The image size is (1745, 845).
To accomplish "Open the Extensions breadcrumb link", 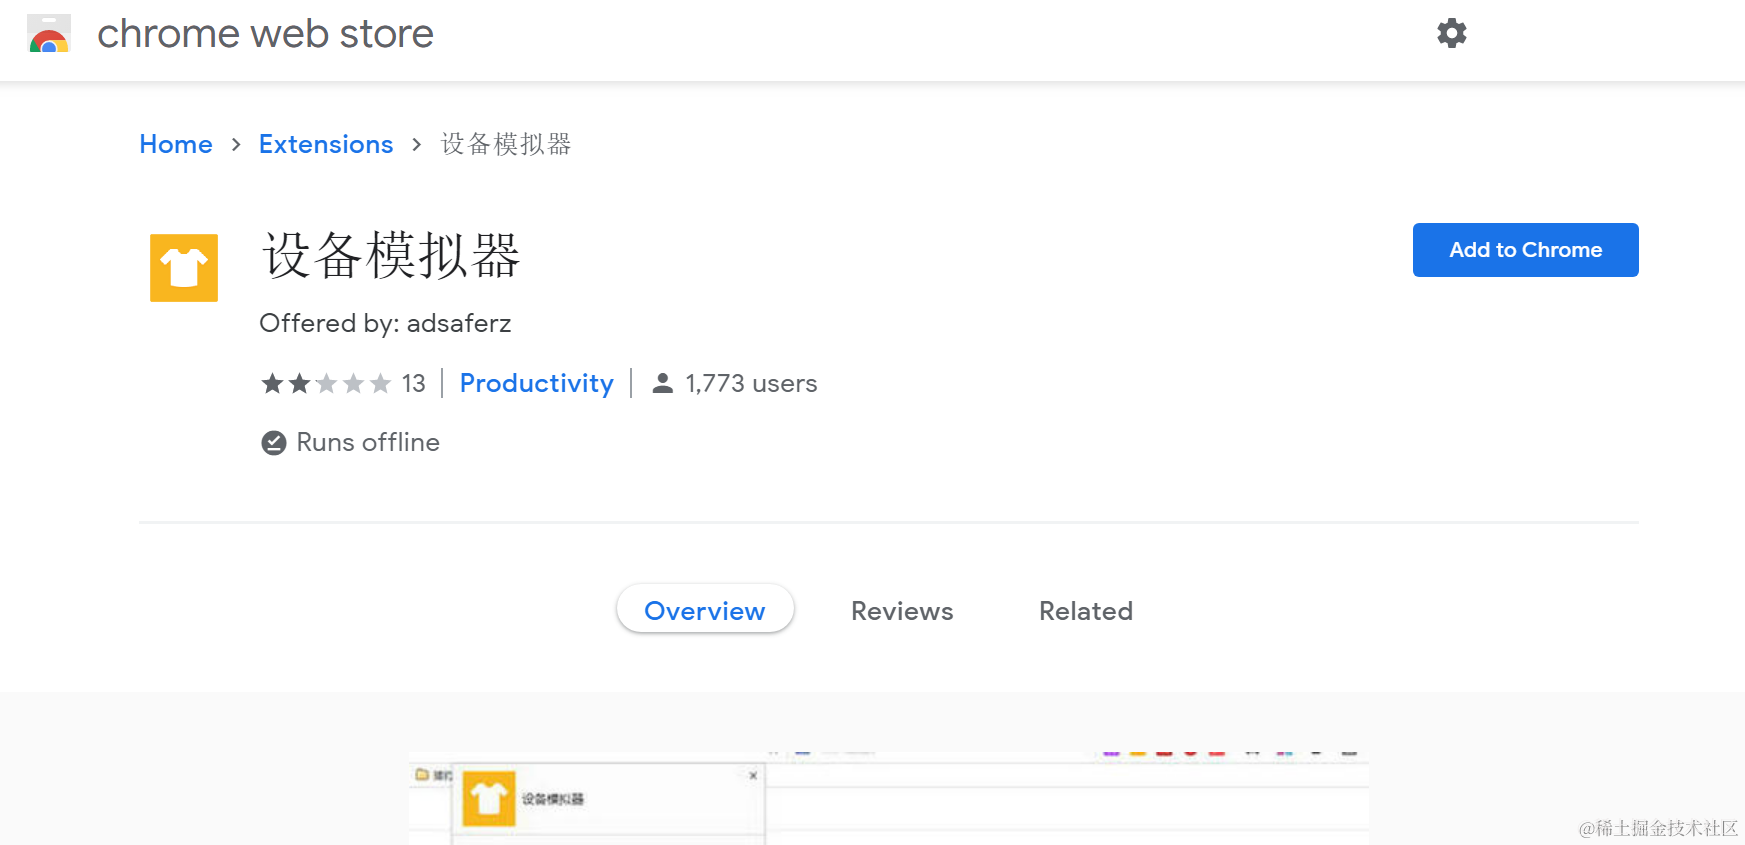I will pos(326,144).
